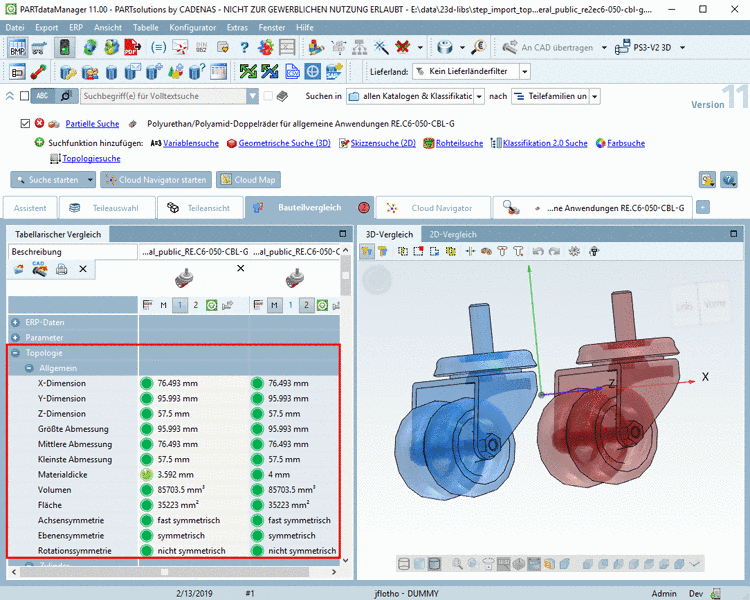Click the gear settings icon in 3D toolbar
This screenshot has height=600, width=750.
[x=574, y=251]
